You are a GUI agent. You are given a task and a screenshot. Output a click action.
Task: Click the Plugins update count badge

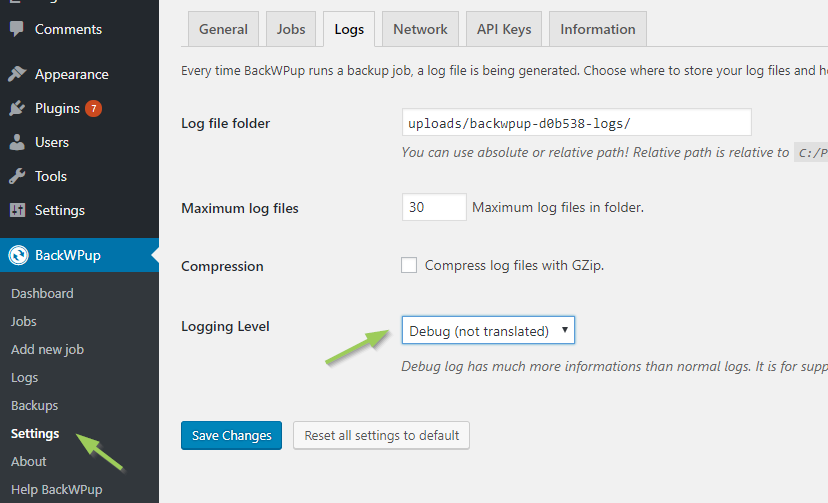coord(93,108)
